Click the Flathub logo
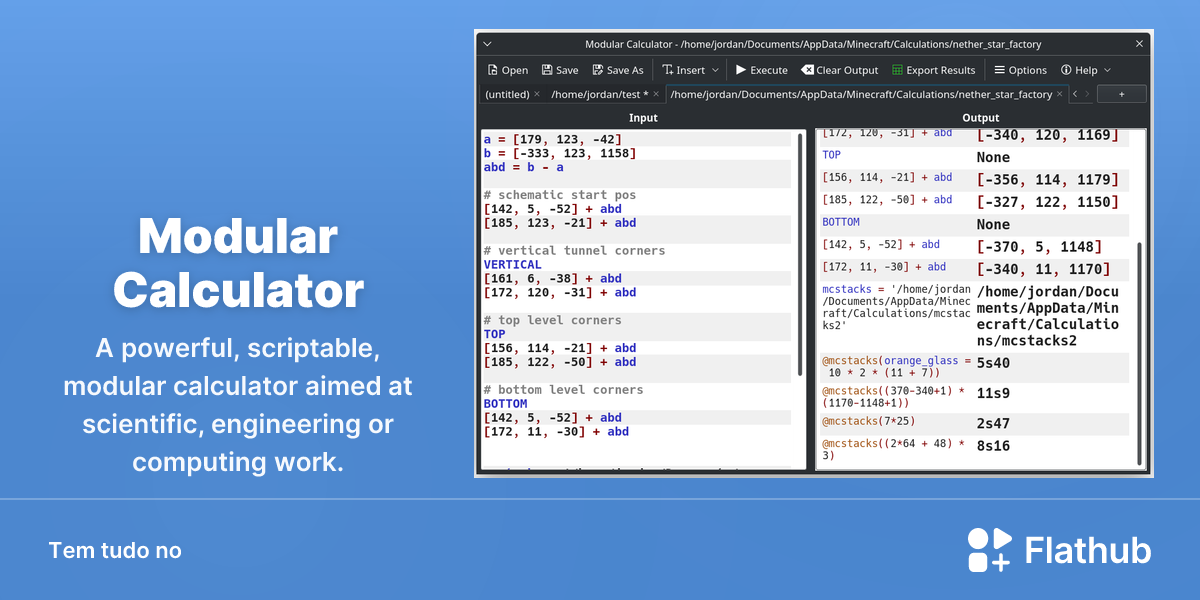Image resolution: width=1200 pixels, height=600 pixels. pyautogui.click(x=1059, y=550)
